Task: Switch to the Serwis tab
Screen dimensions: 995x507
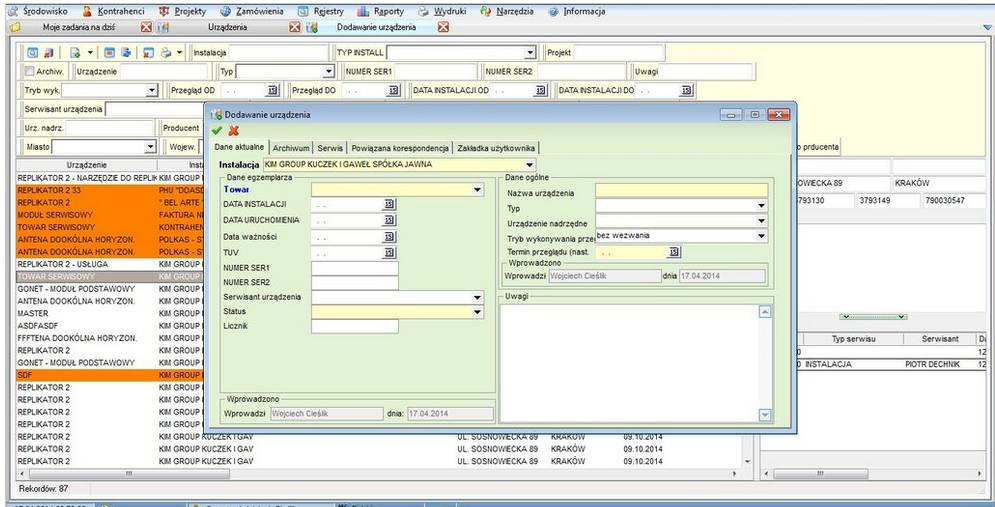Action: (x=330, y=148)
